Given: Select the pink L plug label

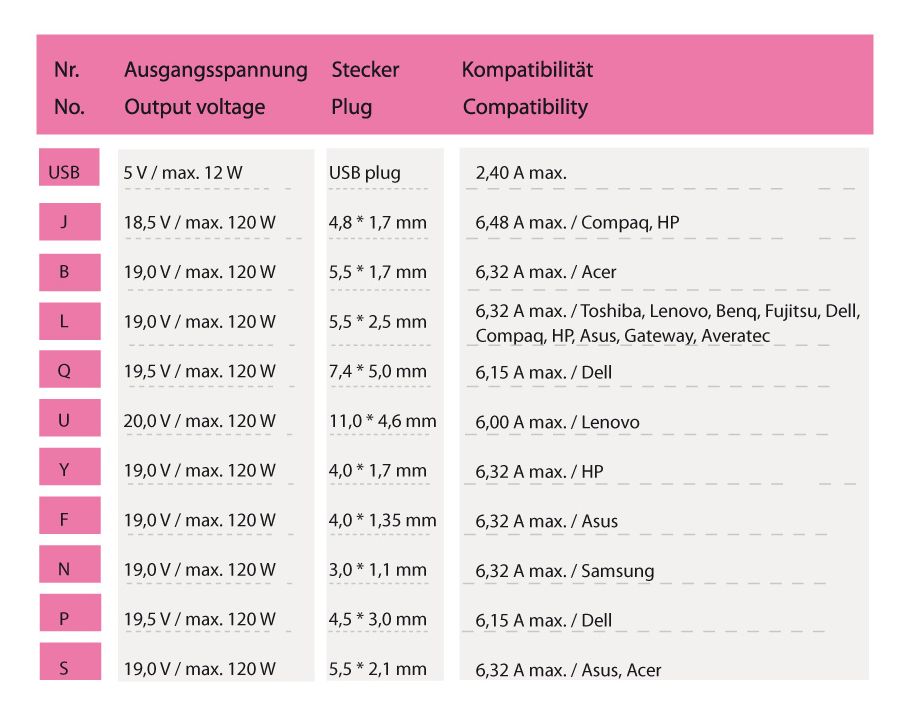Looking at the screenshot, I should [x=69, y=321].
